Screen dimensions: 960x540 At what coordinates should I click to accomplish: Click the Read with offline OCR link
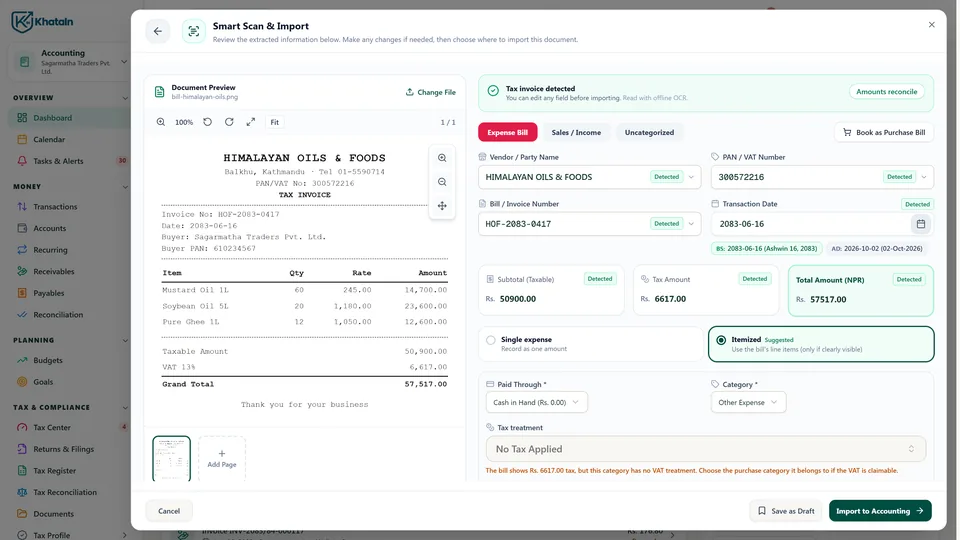[654, 98]
